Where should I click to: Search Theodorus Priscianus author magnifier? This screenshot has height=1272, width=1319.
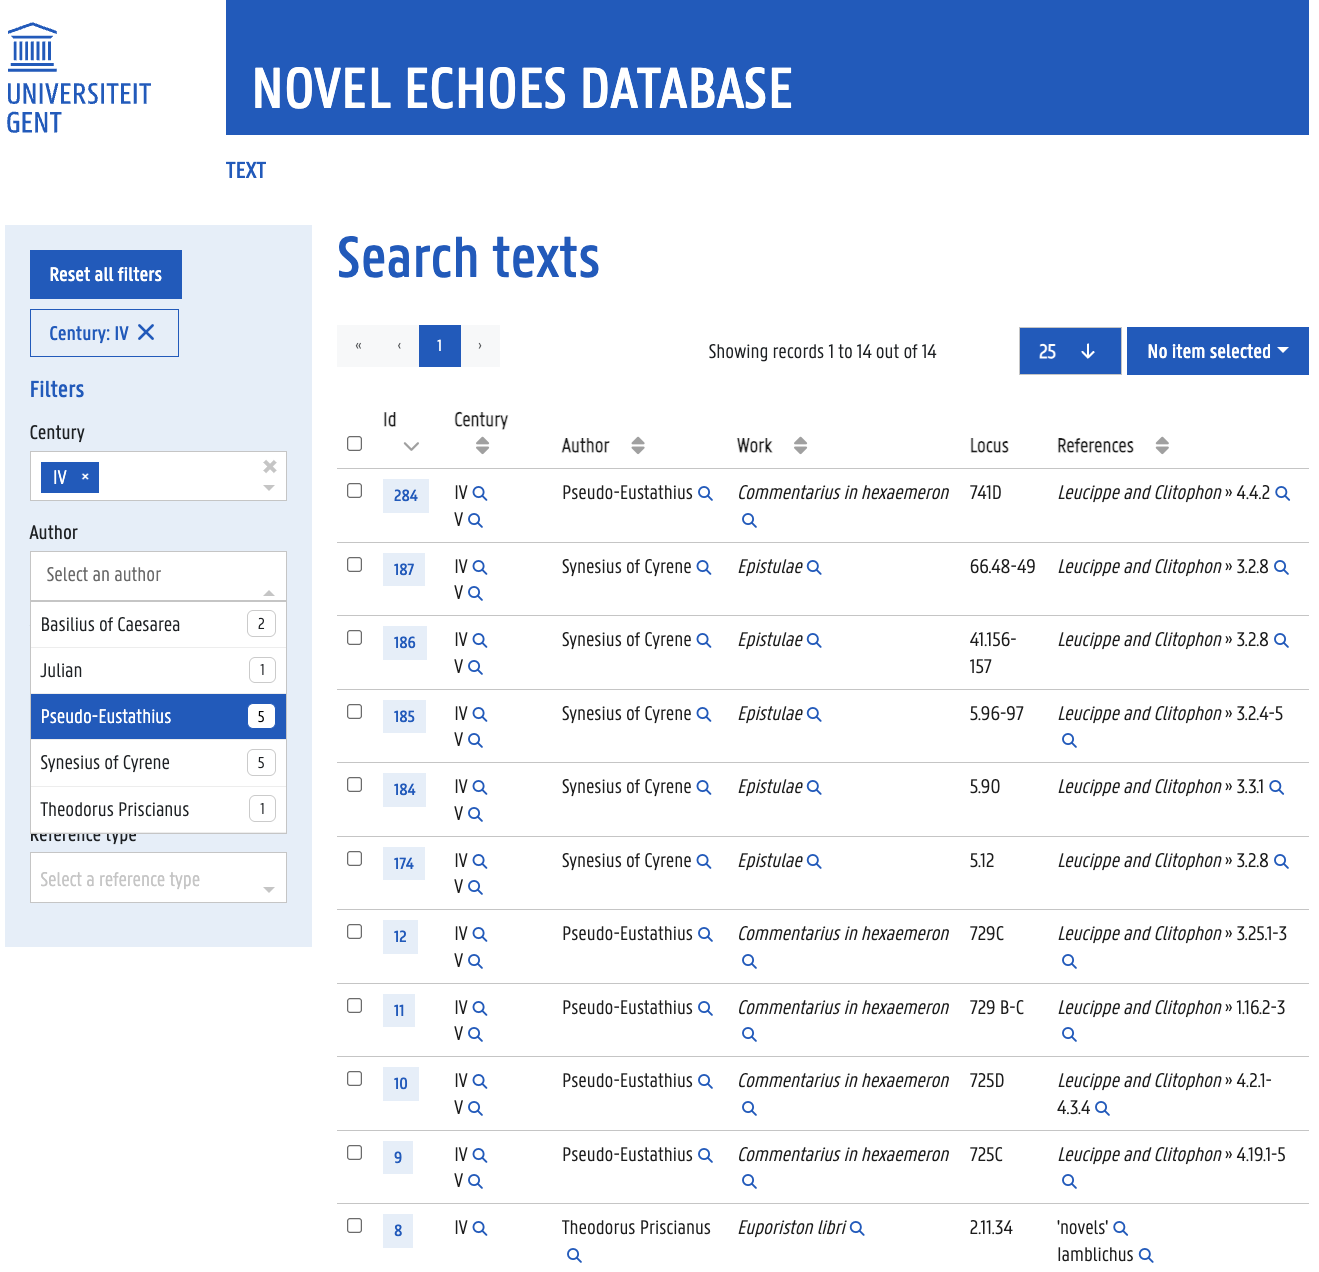(x=574, y=1255)
